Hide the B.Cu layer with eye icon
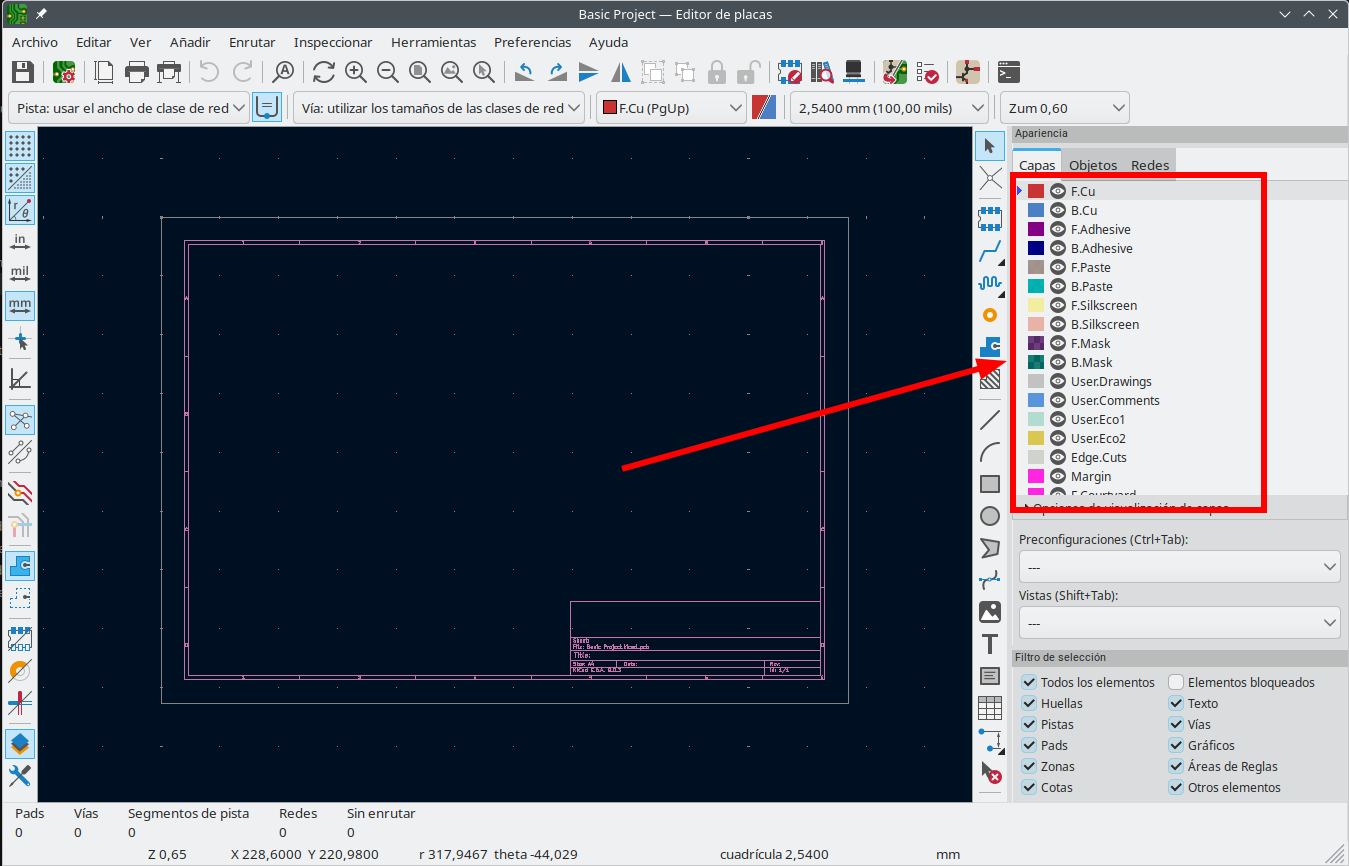The image size is (1349, 866). [x=1057, y=210]
